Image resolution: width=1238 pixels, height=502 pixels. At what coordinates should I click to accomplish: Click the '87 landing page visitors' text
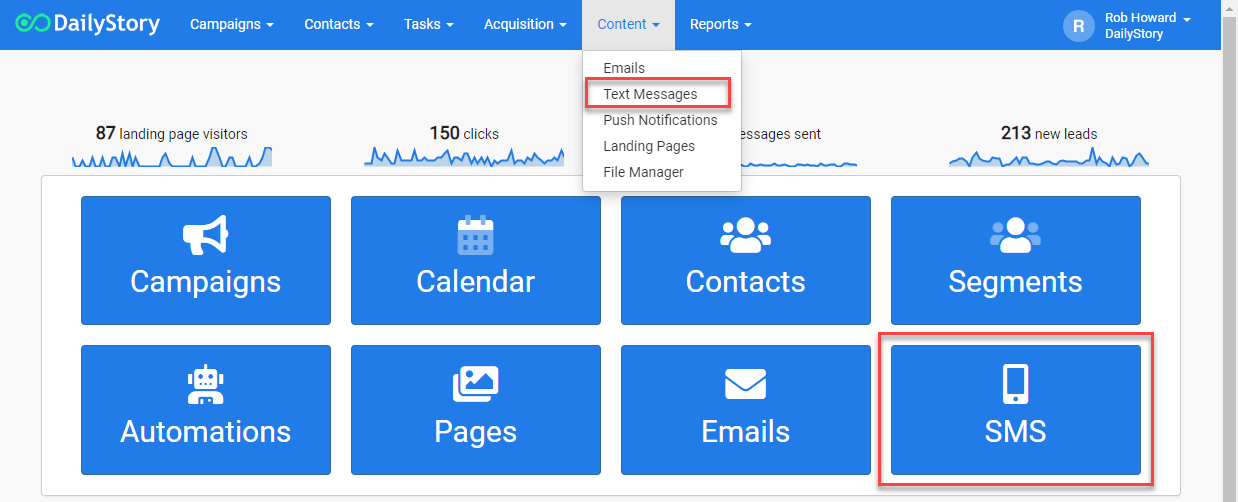click(x=172, y=133)
